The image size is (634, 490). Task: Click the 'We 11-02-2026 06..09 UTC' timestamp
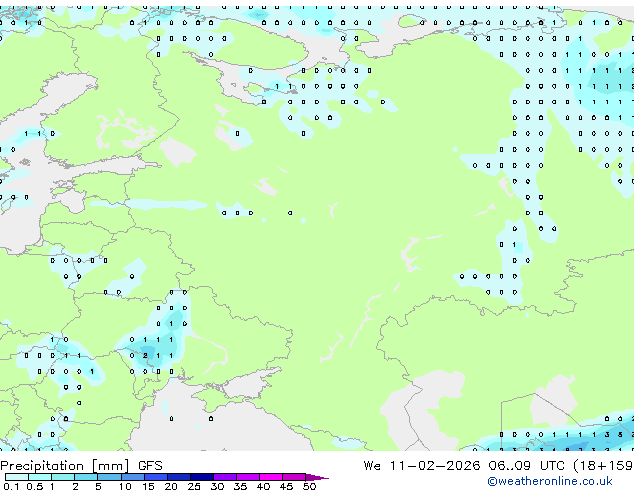[464, 466]
